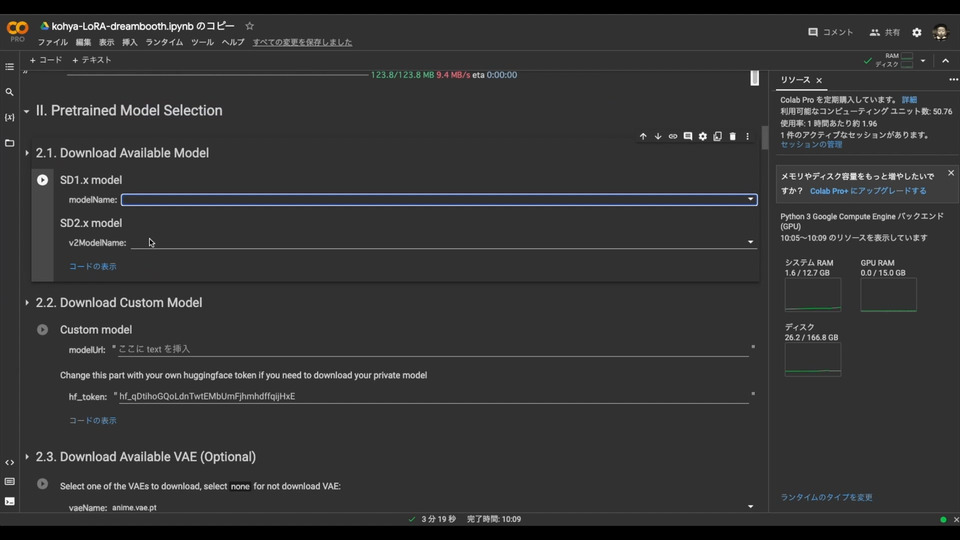Viewport: 960px width, 540px height.
Task: Add a comment to cell icon
Action: pos(688,137)
